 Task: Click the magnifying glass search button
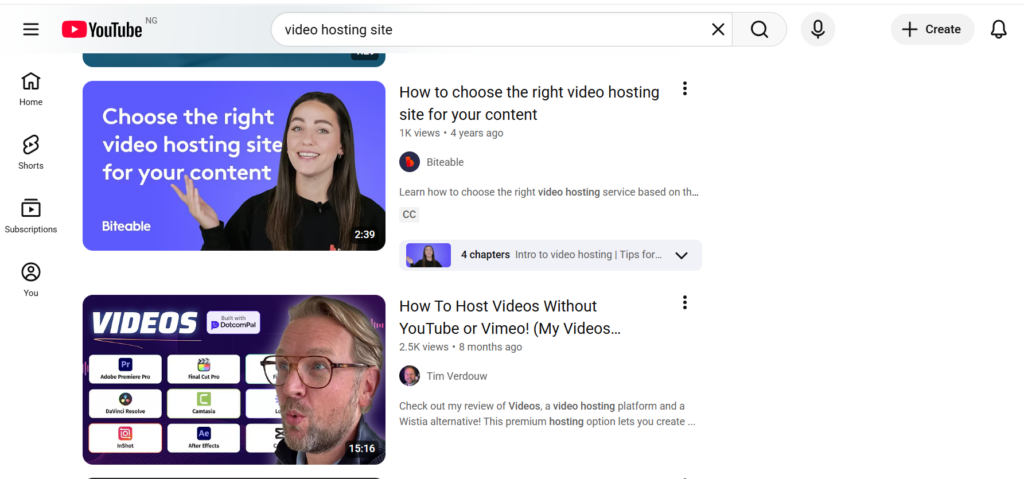point(759,30)
